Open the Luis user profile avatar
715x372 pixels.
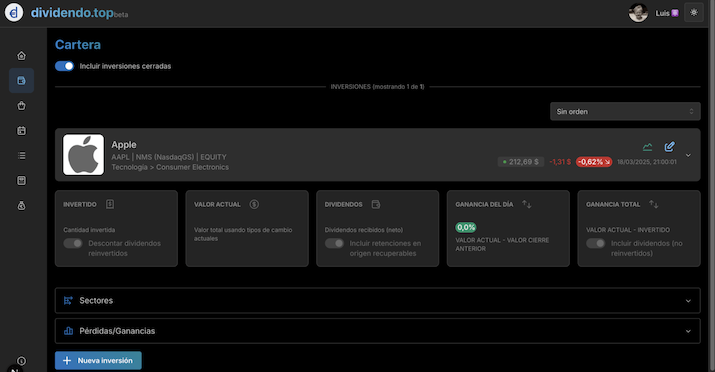click(x=638, y=13)
